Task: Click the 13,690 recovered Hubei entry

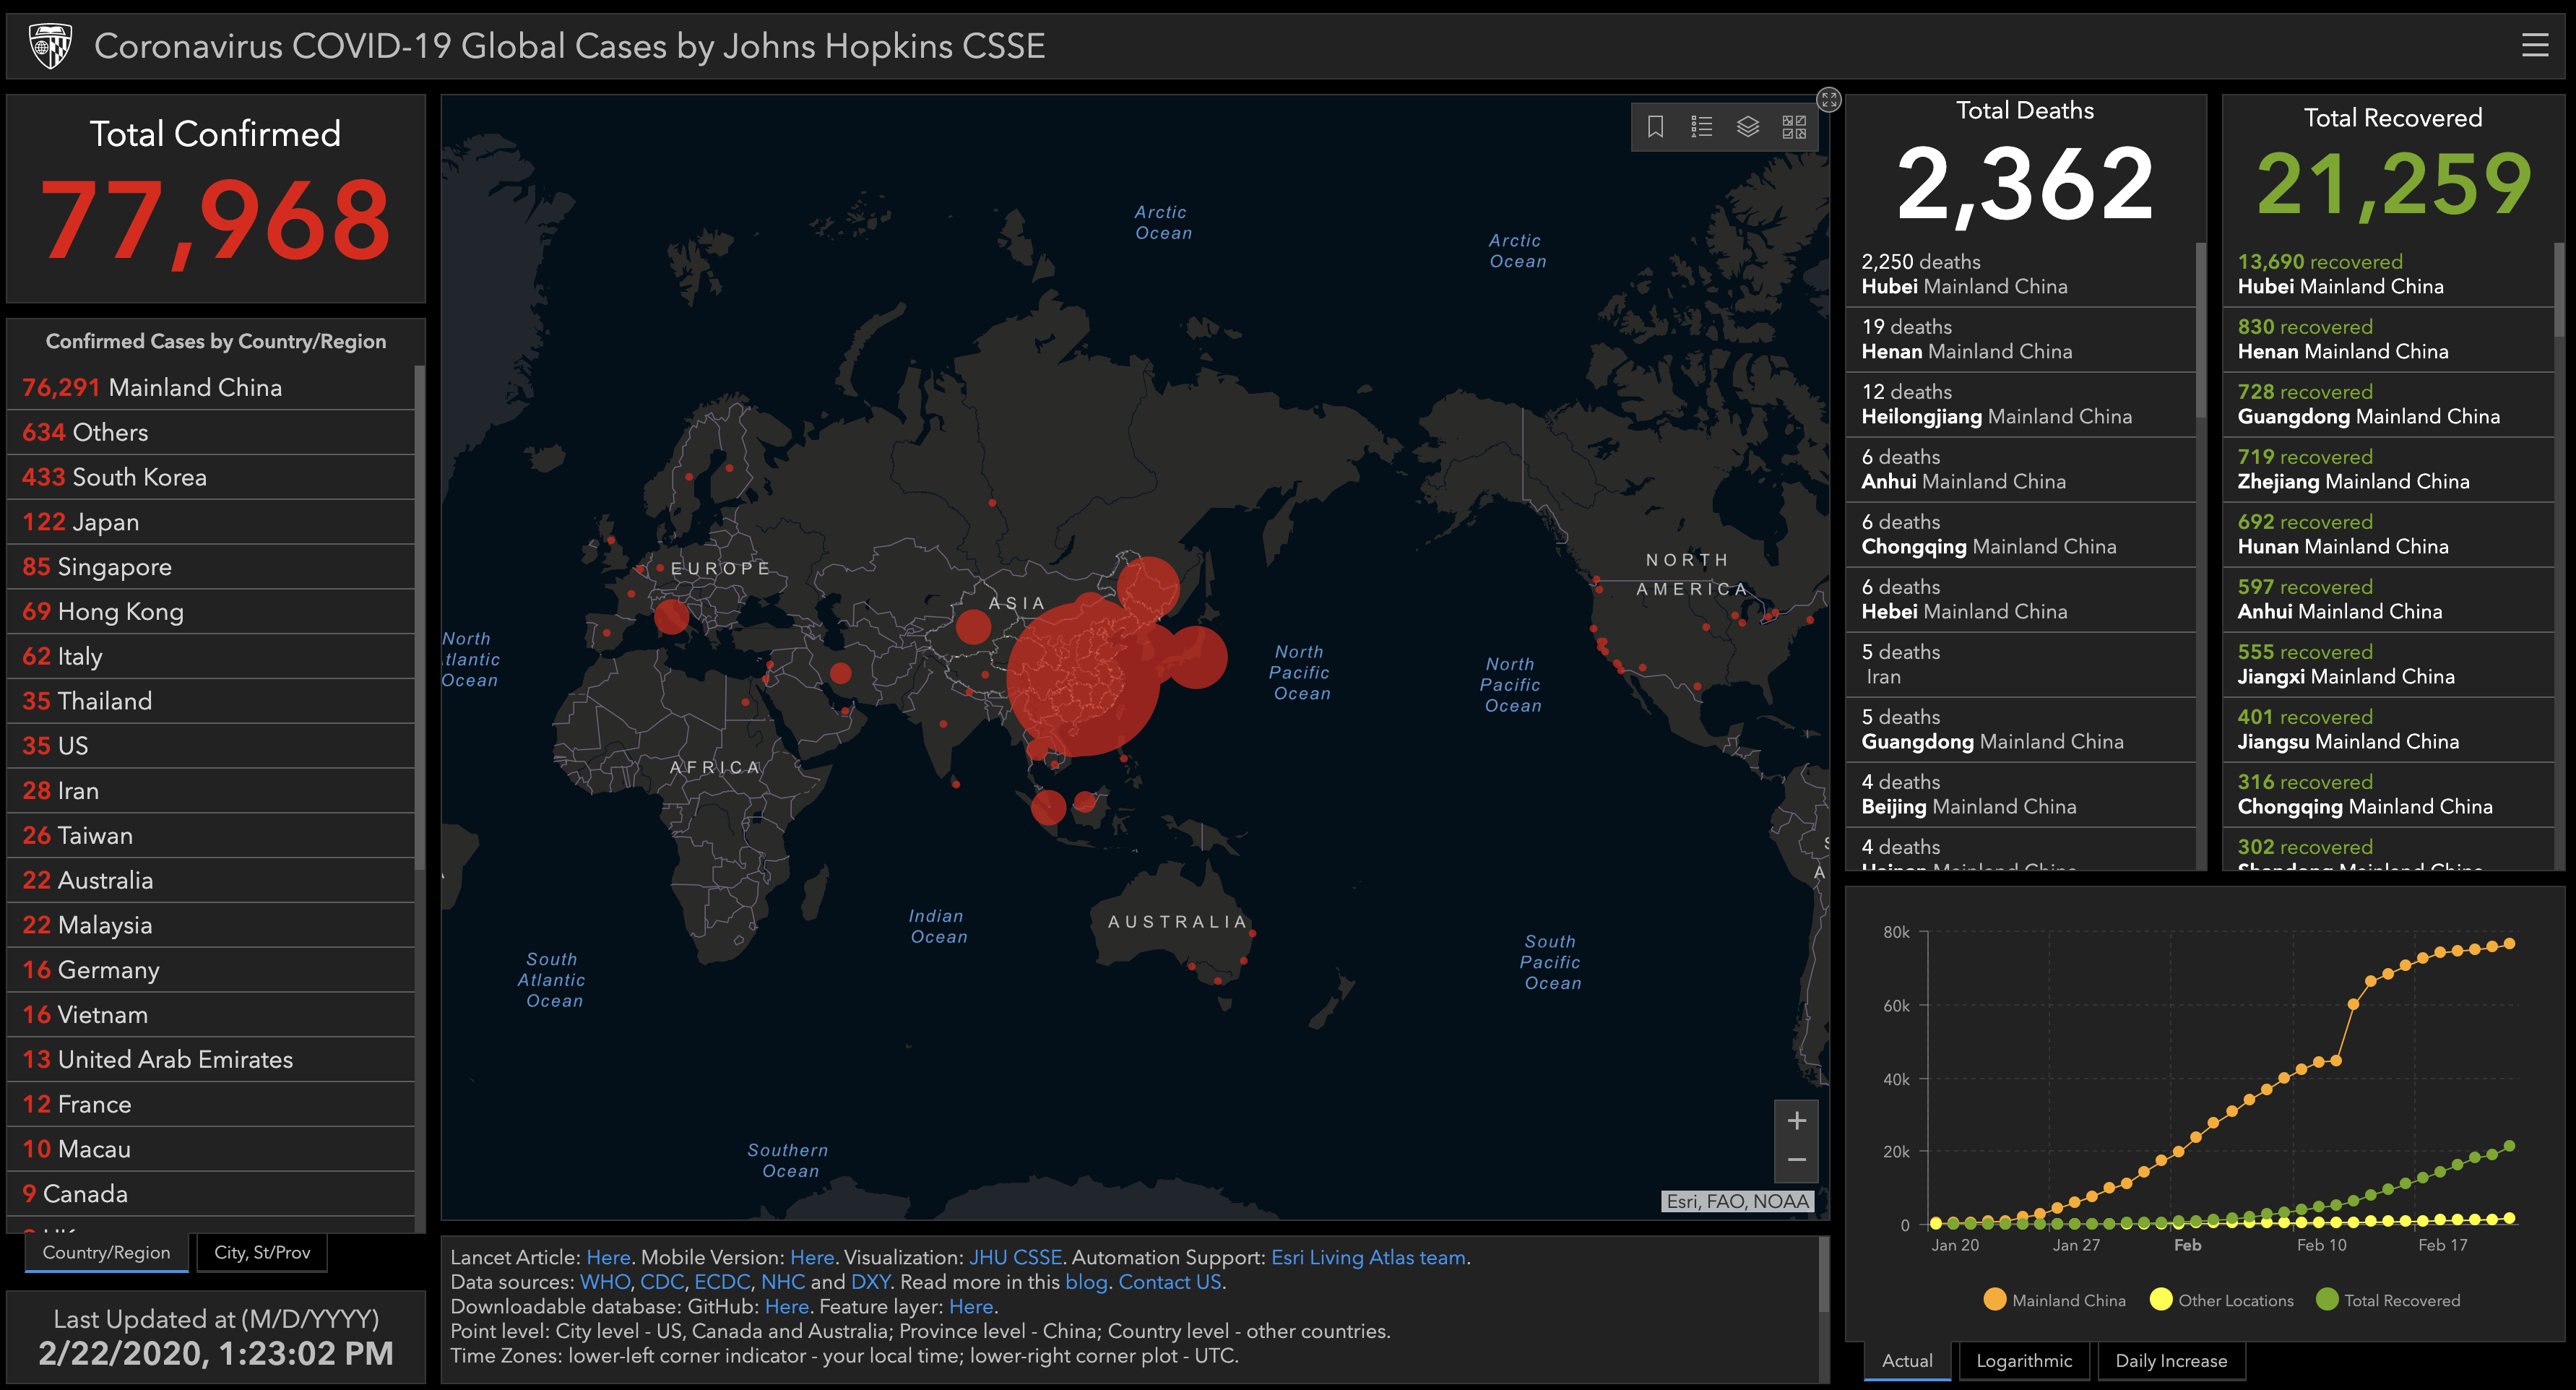Action: (x=2388, y=274)
